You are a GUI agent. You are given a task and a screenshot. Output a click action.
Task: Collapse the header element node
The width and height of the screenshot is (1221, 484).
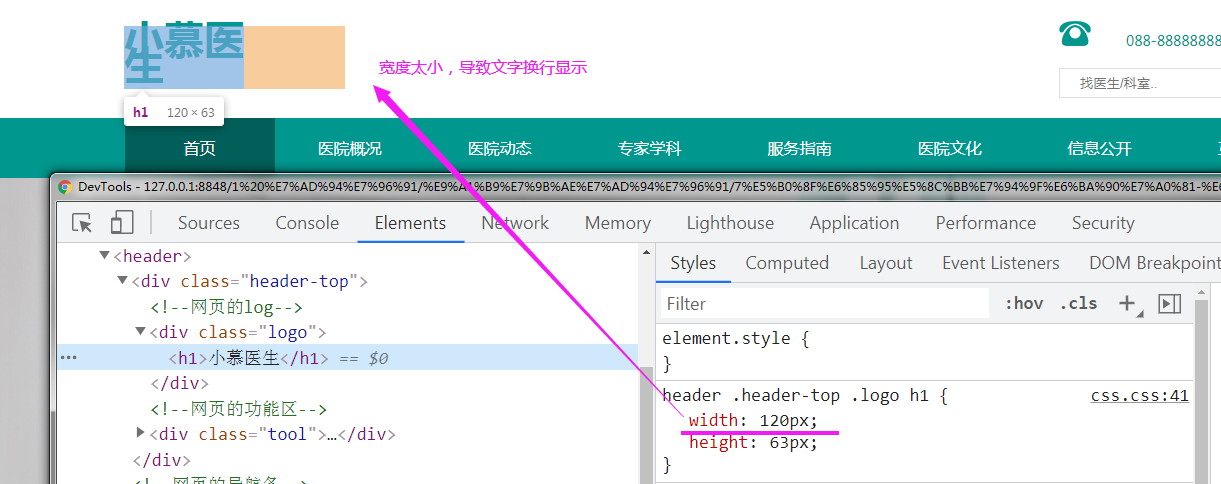(104, 256)
